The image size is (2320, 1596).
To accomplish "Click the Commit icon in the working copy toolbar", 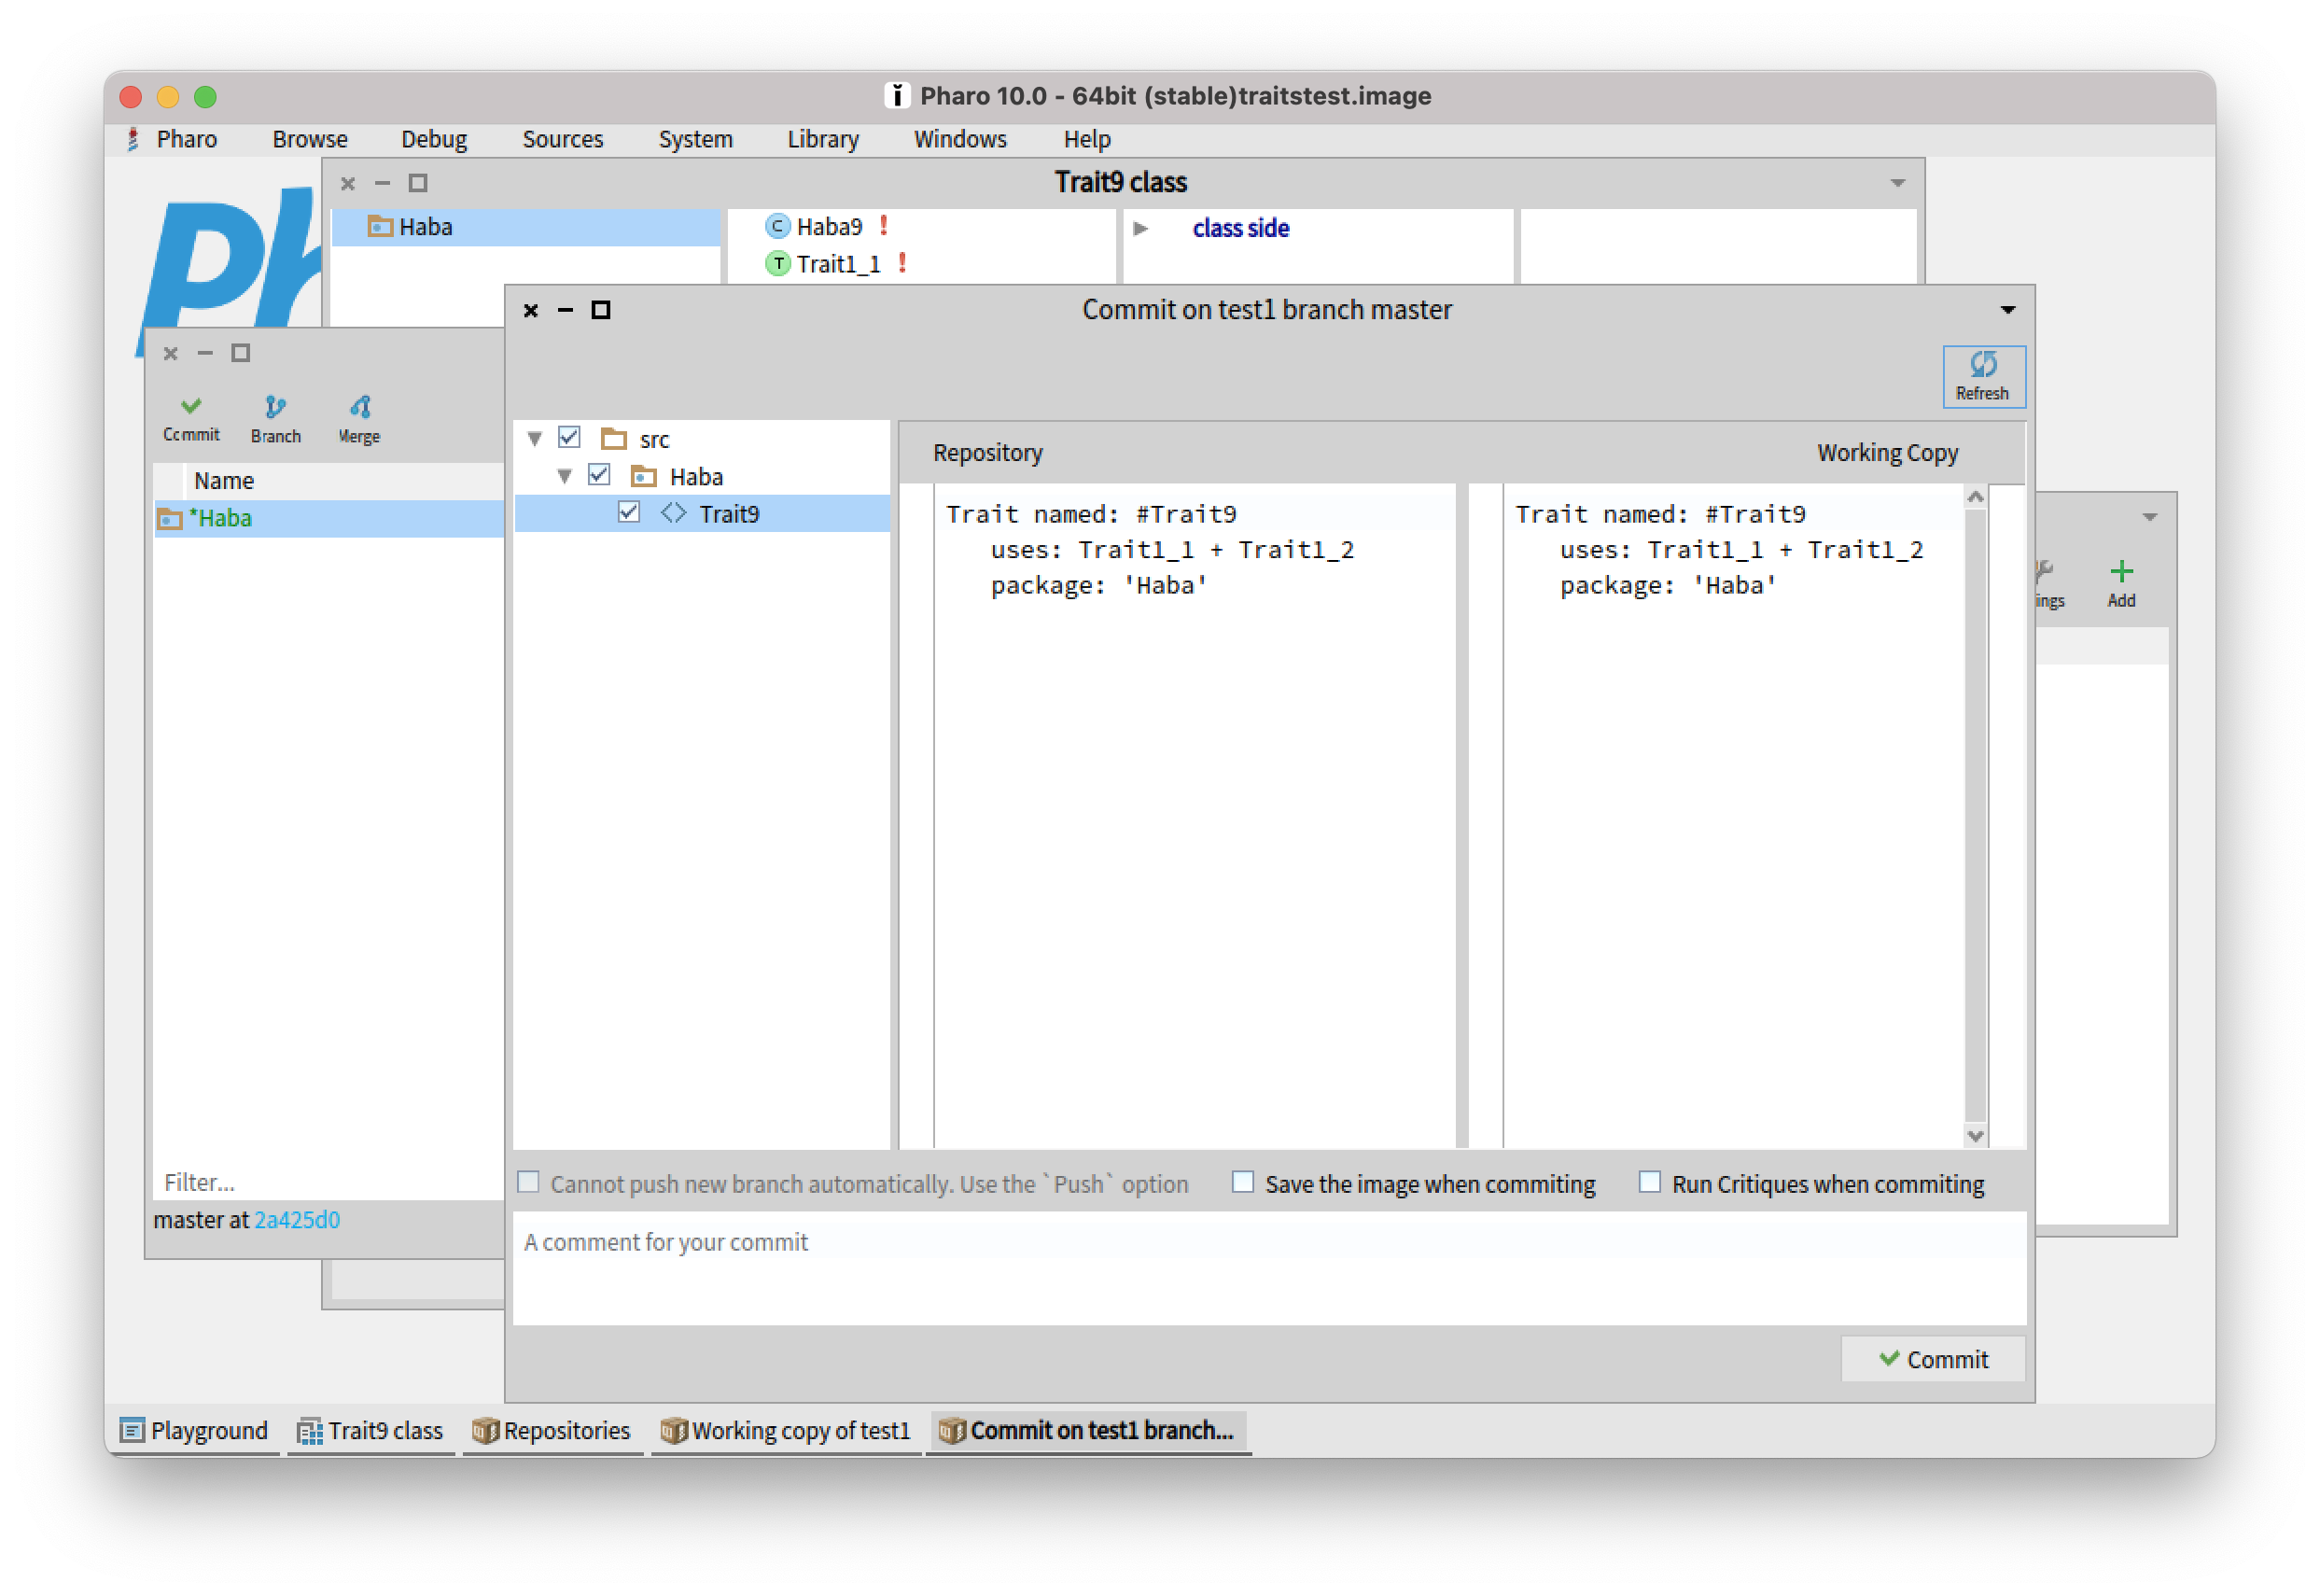I will pos(191,407).
